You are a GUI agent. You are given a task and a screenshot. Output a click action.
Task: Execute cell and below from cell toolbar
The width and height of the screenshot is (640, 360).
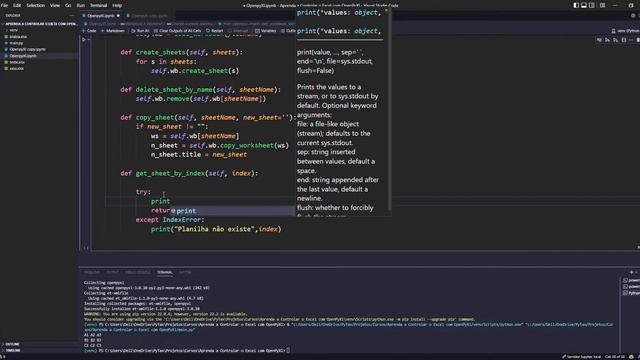(x=615, y=40)
